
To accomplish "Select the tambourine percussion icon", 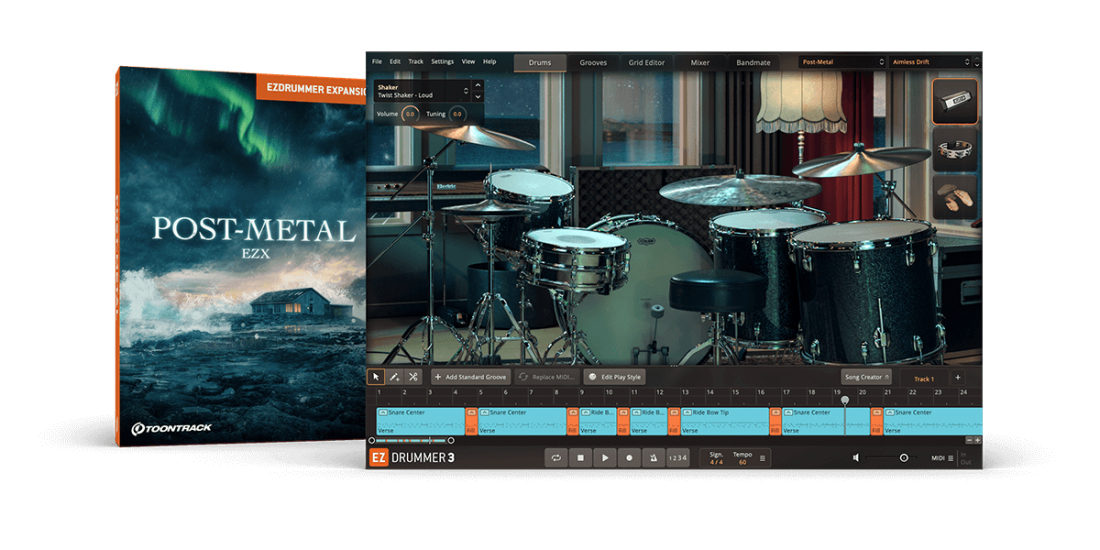I will pyautogui.click(x=955, y=149).
